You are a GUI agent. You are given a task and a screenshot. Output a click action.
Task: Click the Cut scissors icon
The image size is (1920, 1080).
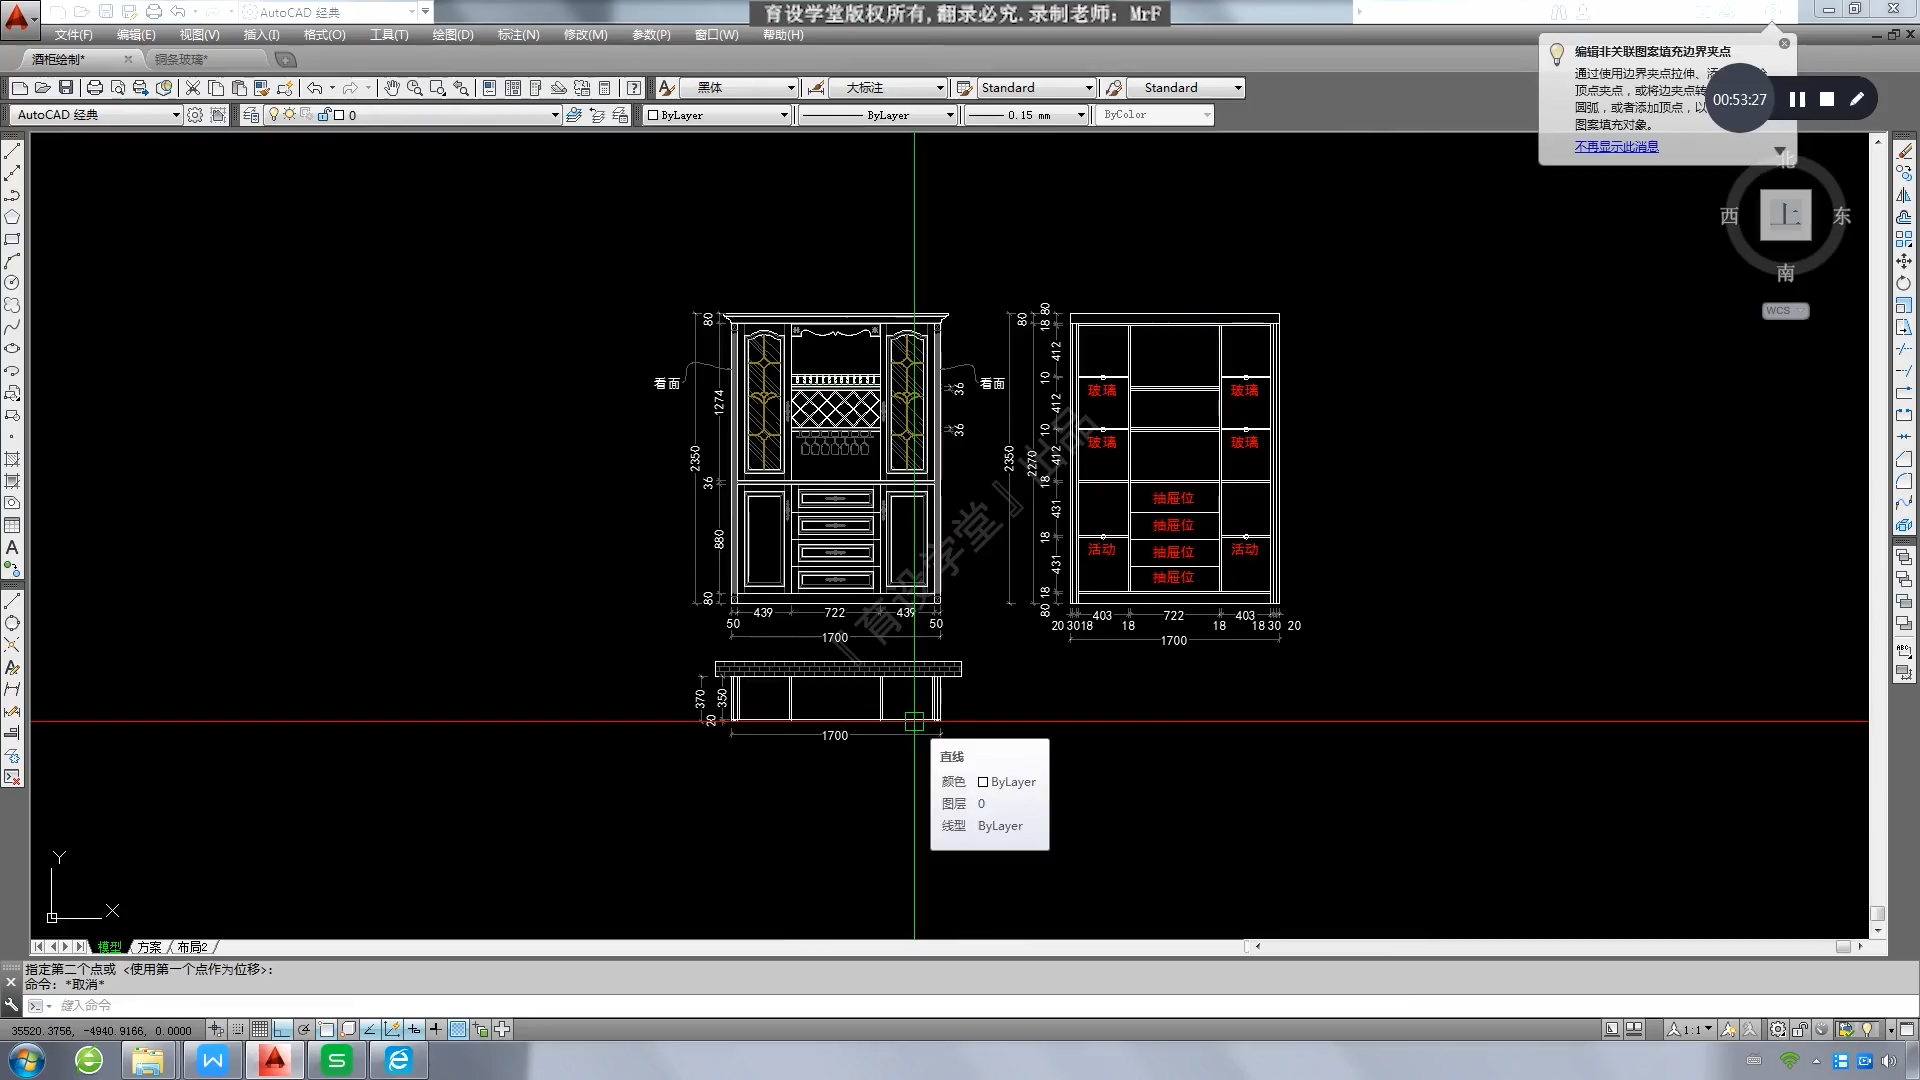coord(193,88)
